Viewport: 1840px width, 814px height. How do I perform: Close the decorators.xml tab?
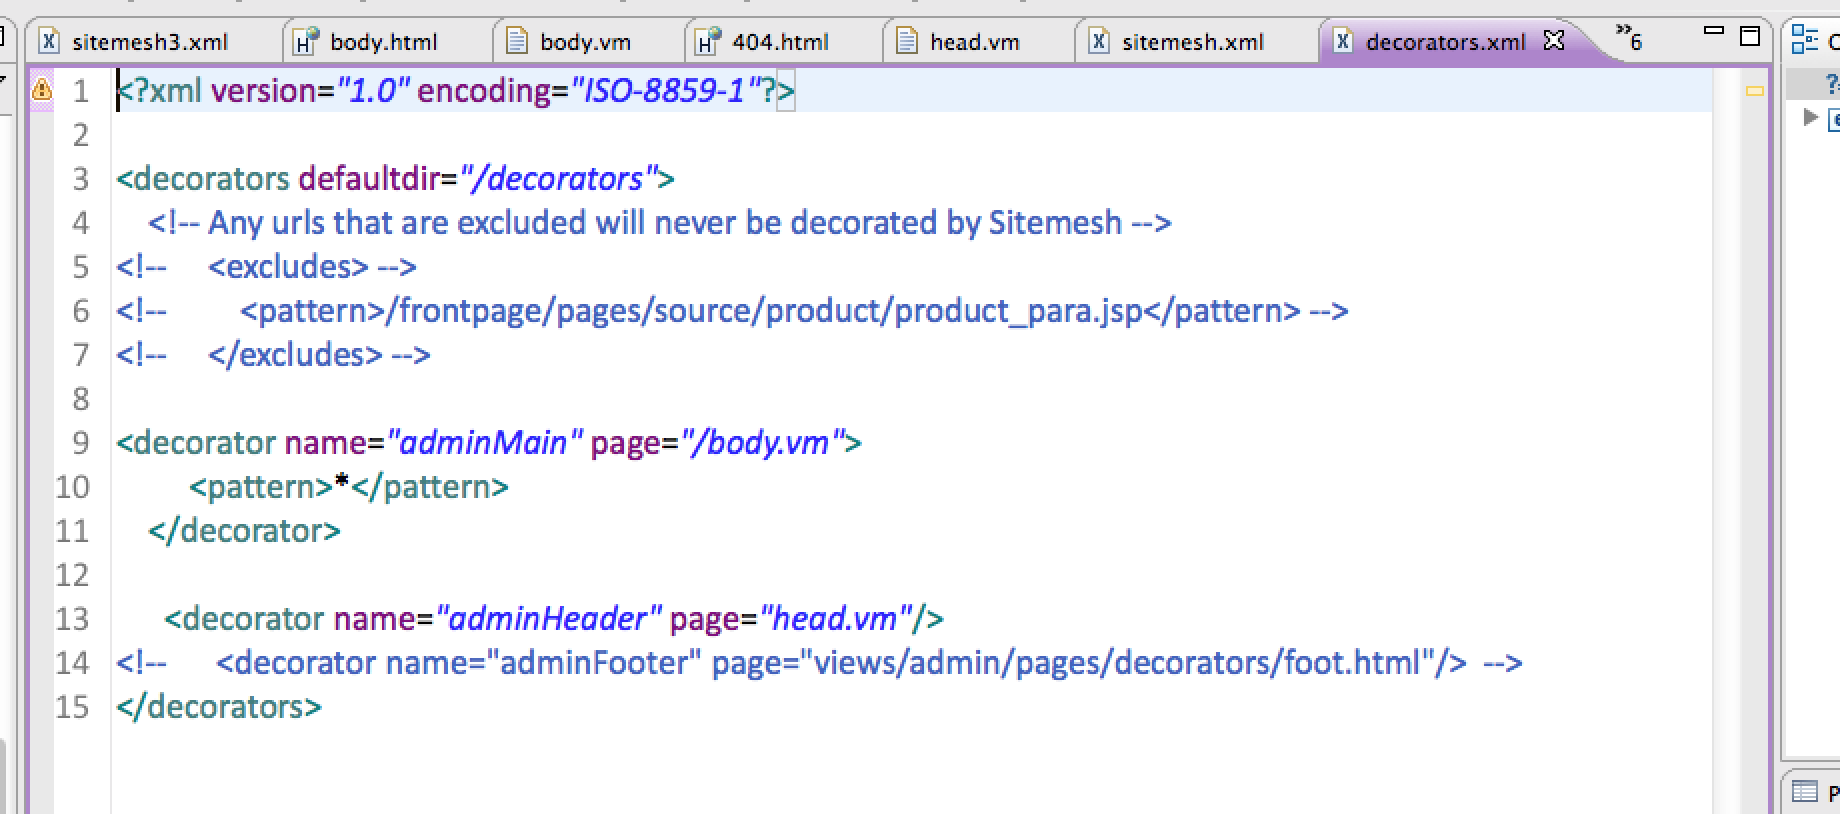[1553, 40]
